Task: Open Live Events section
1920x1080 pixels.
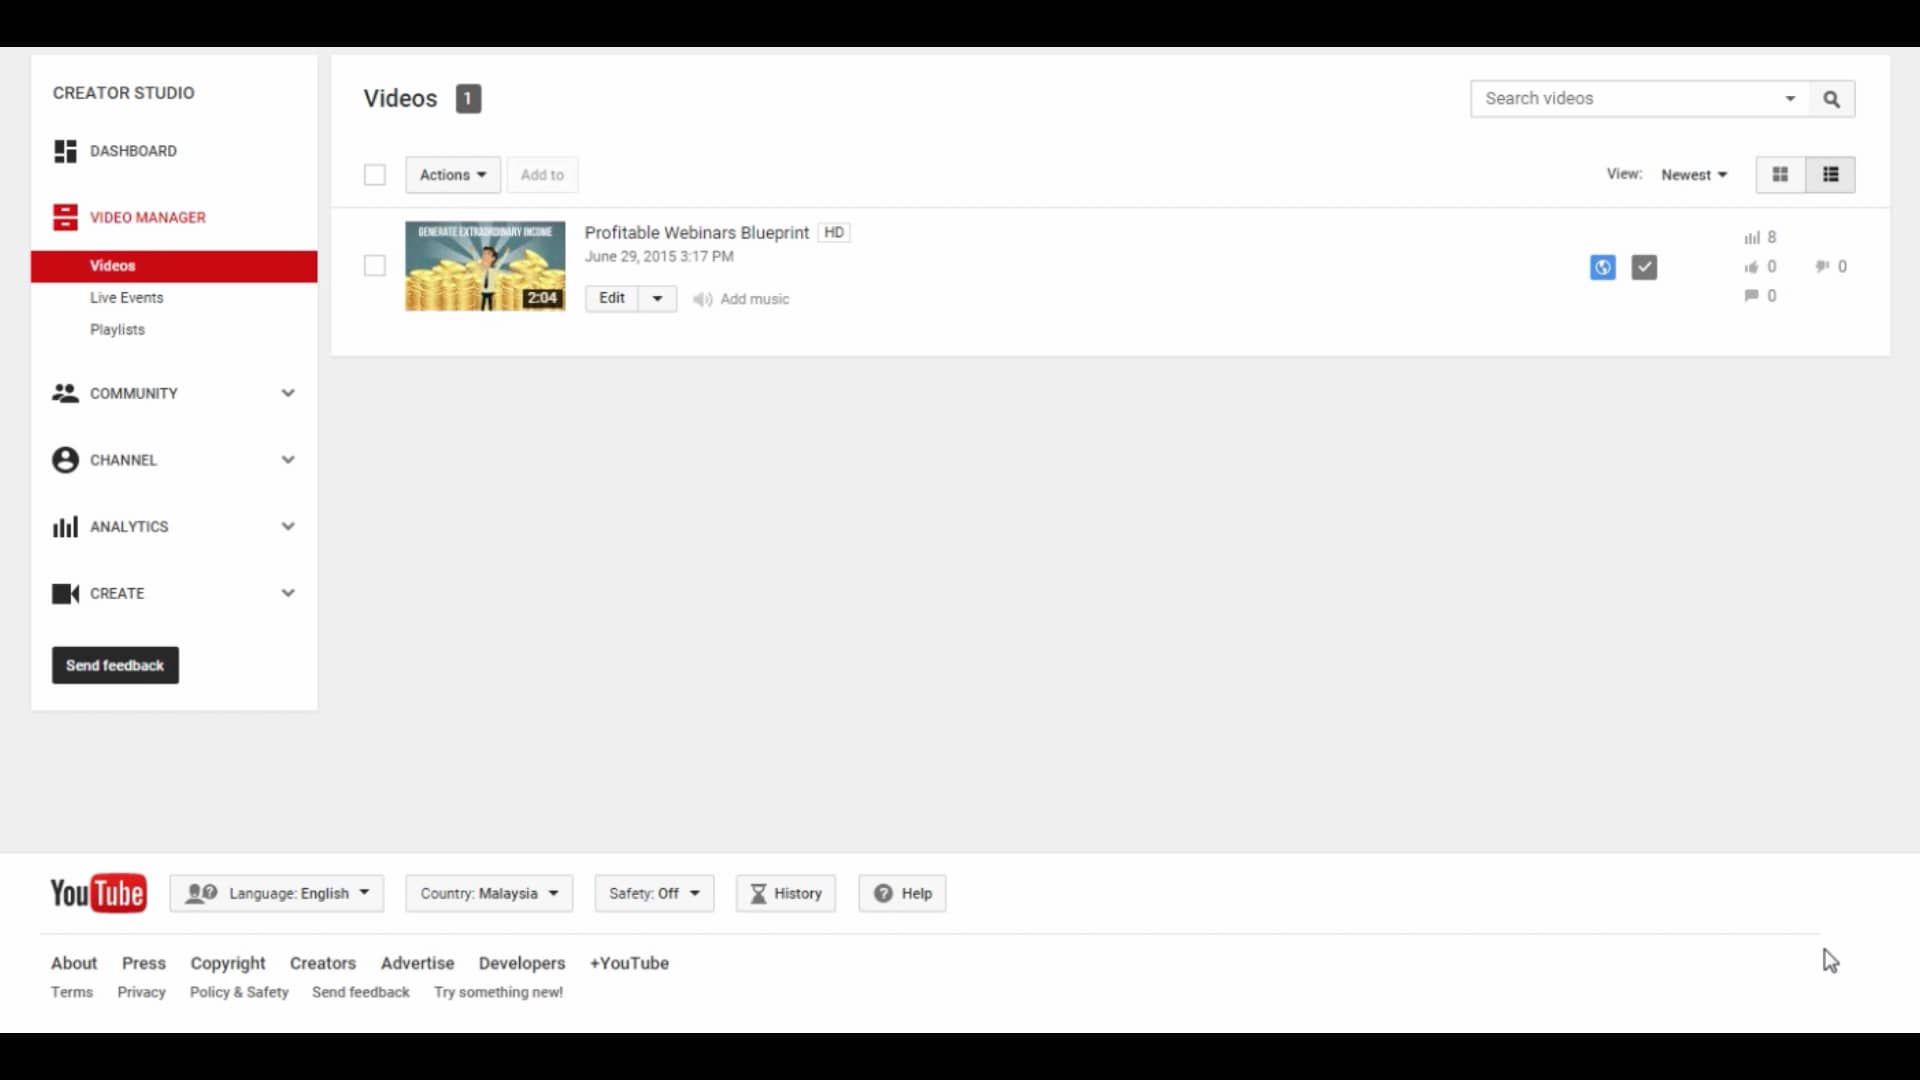Action: click(126, 297)
